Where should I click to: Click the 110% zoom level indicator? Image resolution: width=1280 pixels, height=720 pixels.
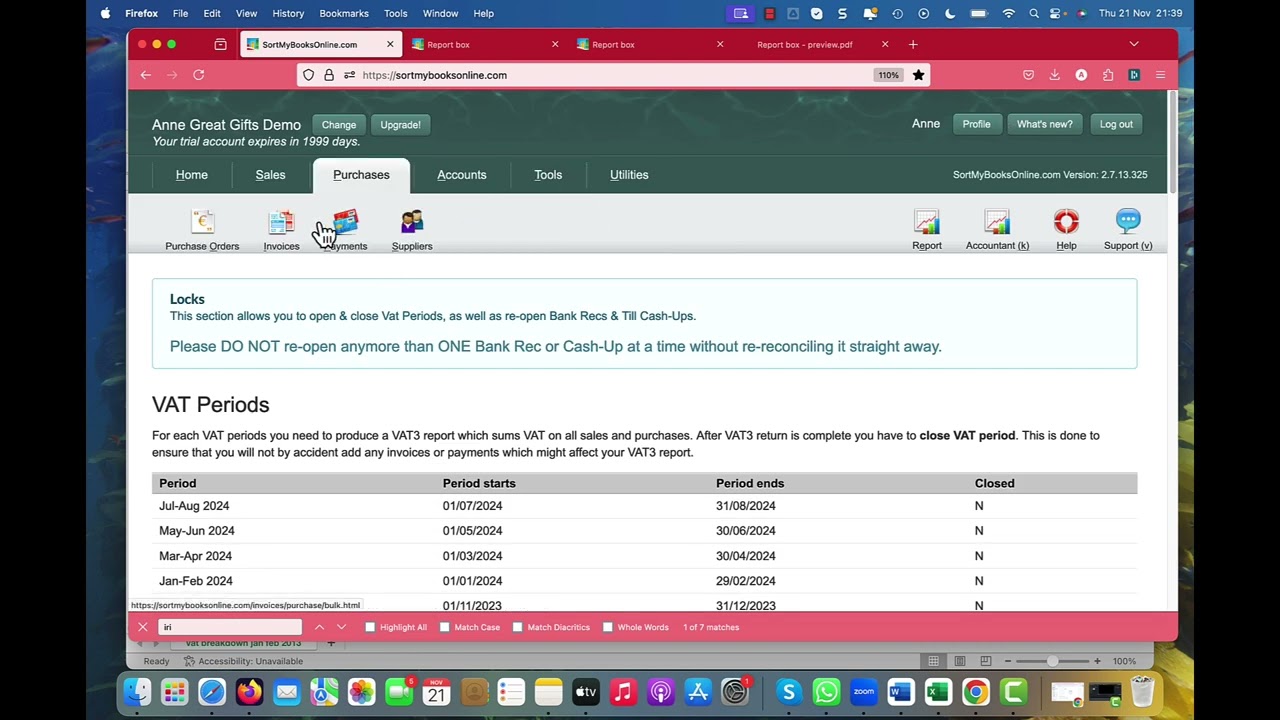point(888,75)
